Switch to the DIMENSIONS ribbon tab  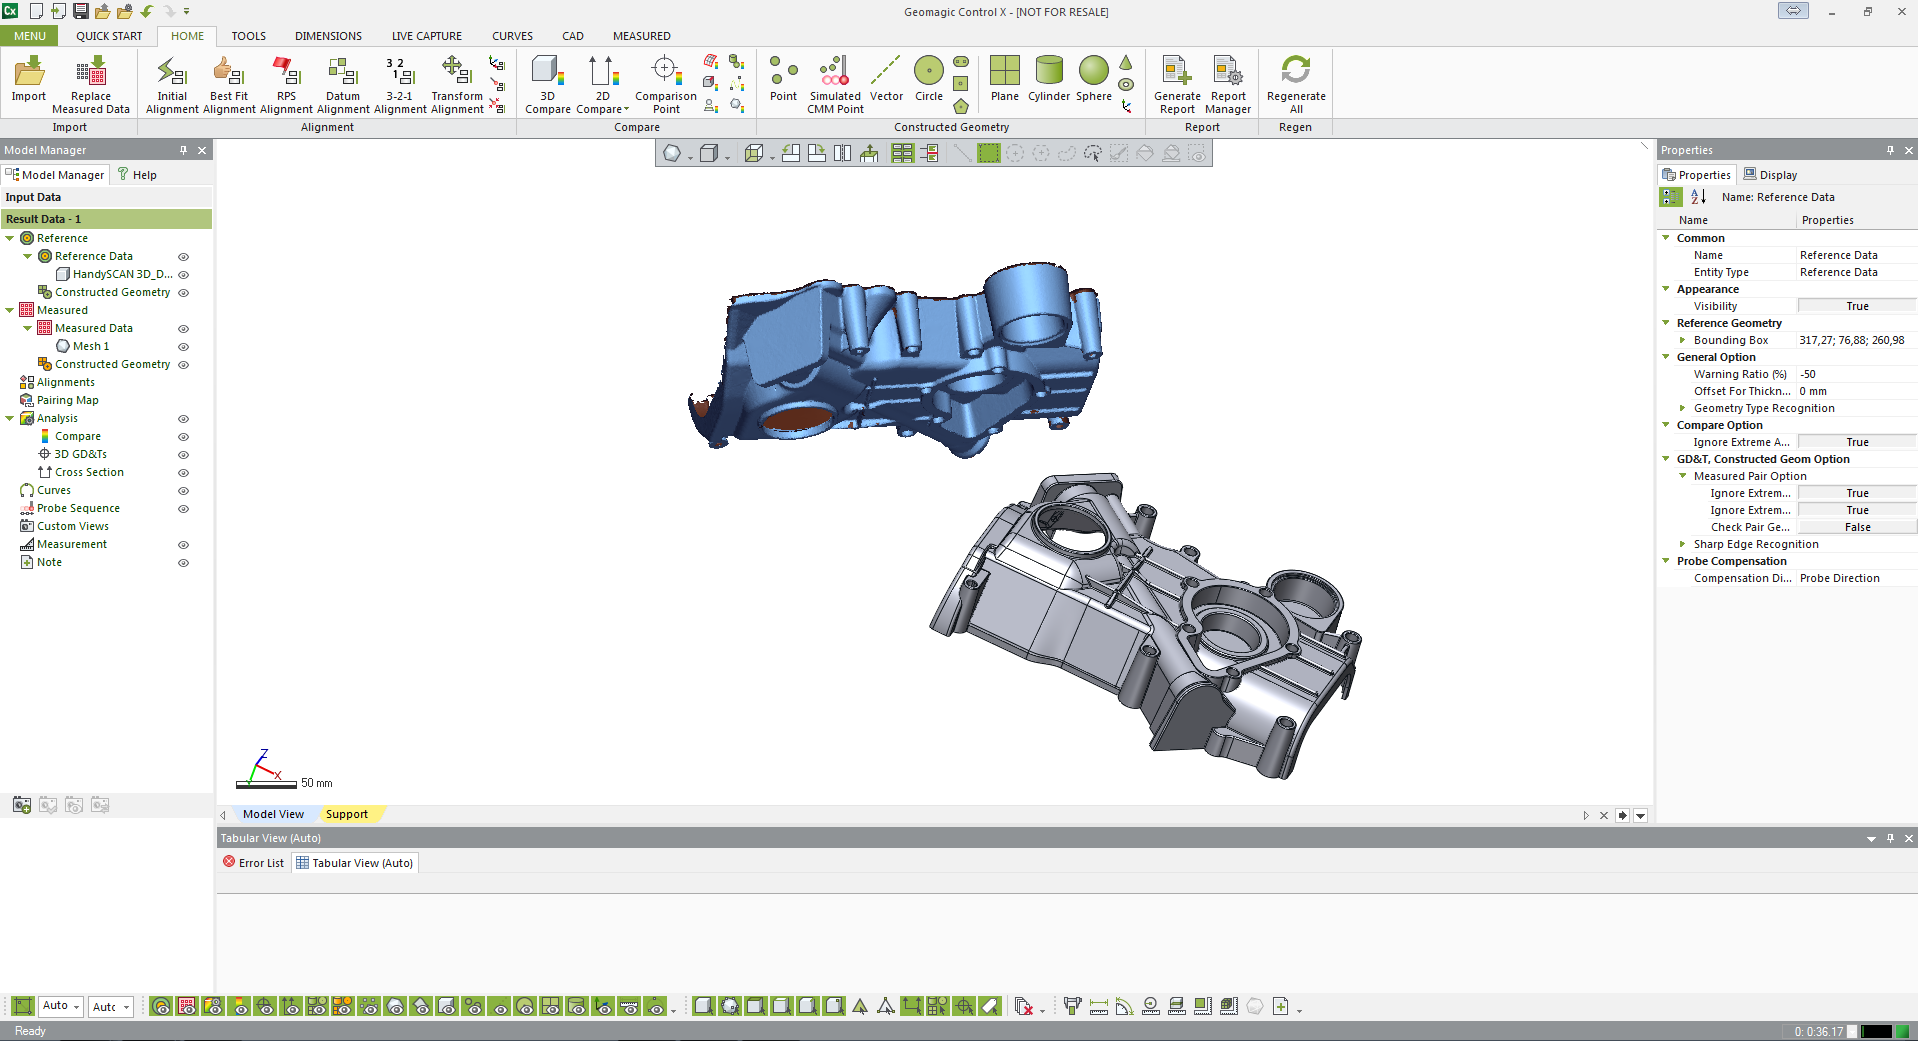[328, 36]
